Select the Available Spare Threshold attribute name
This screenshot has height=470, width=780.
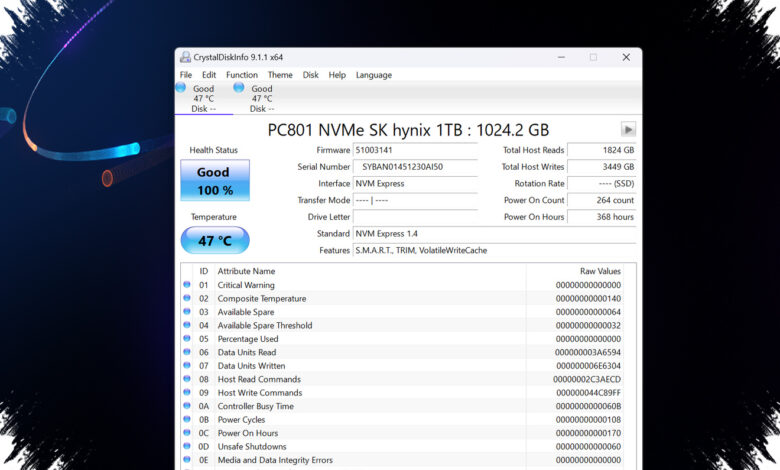tap(265, 325)
